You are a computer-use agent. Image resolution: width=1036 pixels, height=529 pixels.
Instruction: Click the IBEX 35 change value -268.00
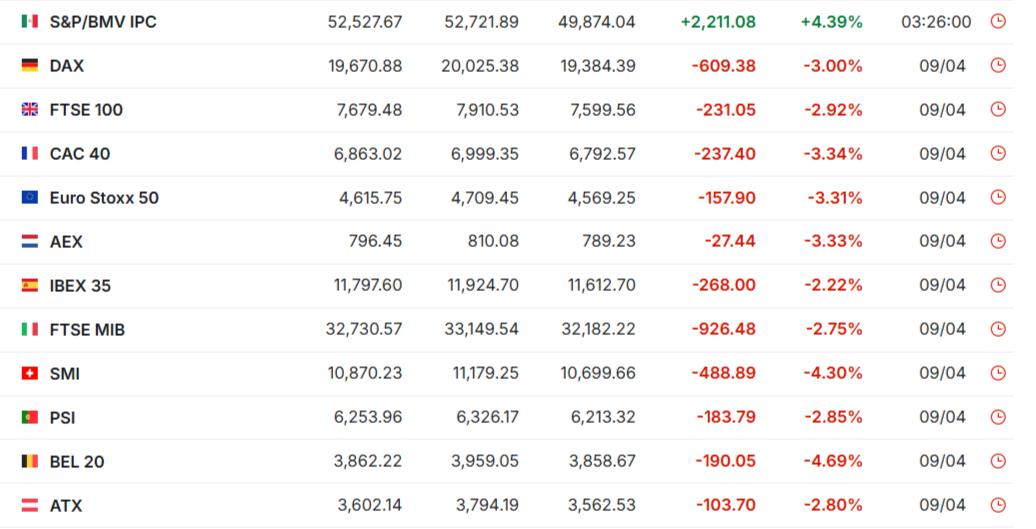tap(723, 285)
